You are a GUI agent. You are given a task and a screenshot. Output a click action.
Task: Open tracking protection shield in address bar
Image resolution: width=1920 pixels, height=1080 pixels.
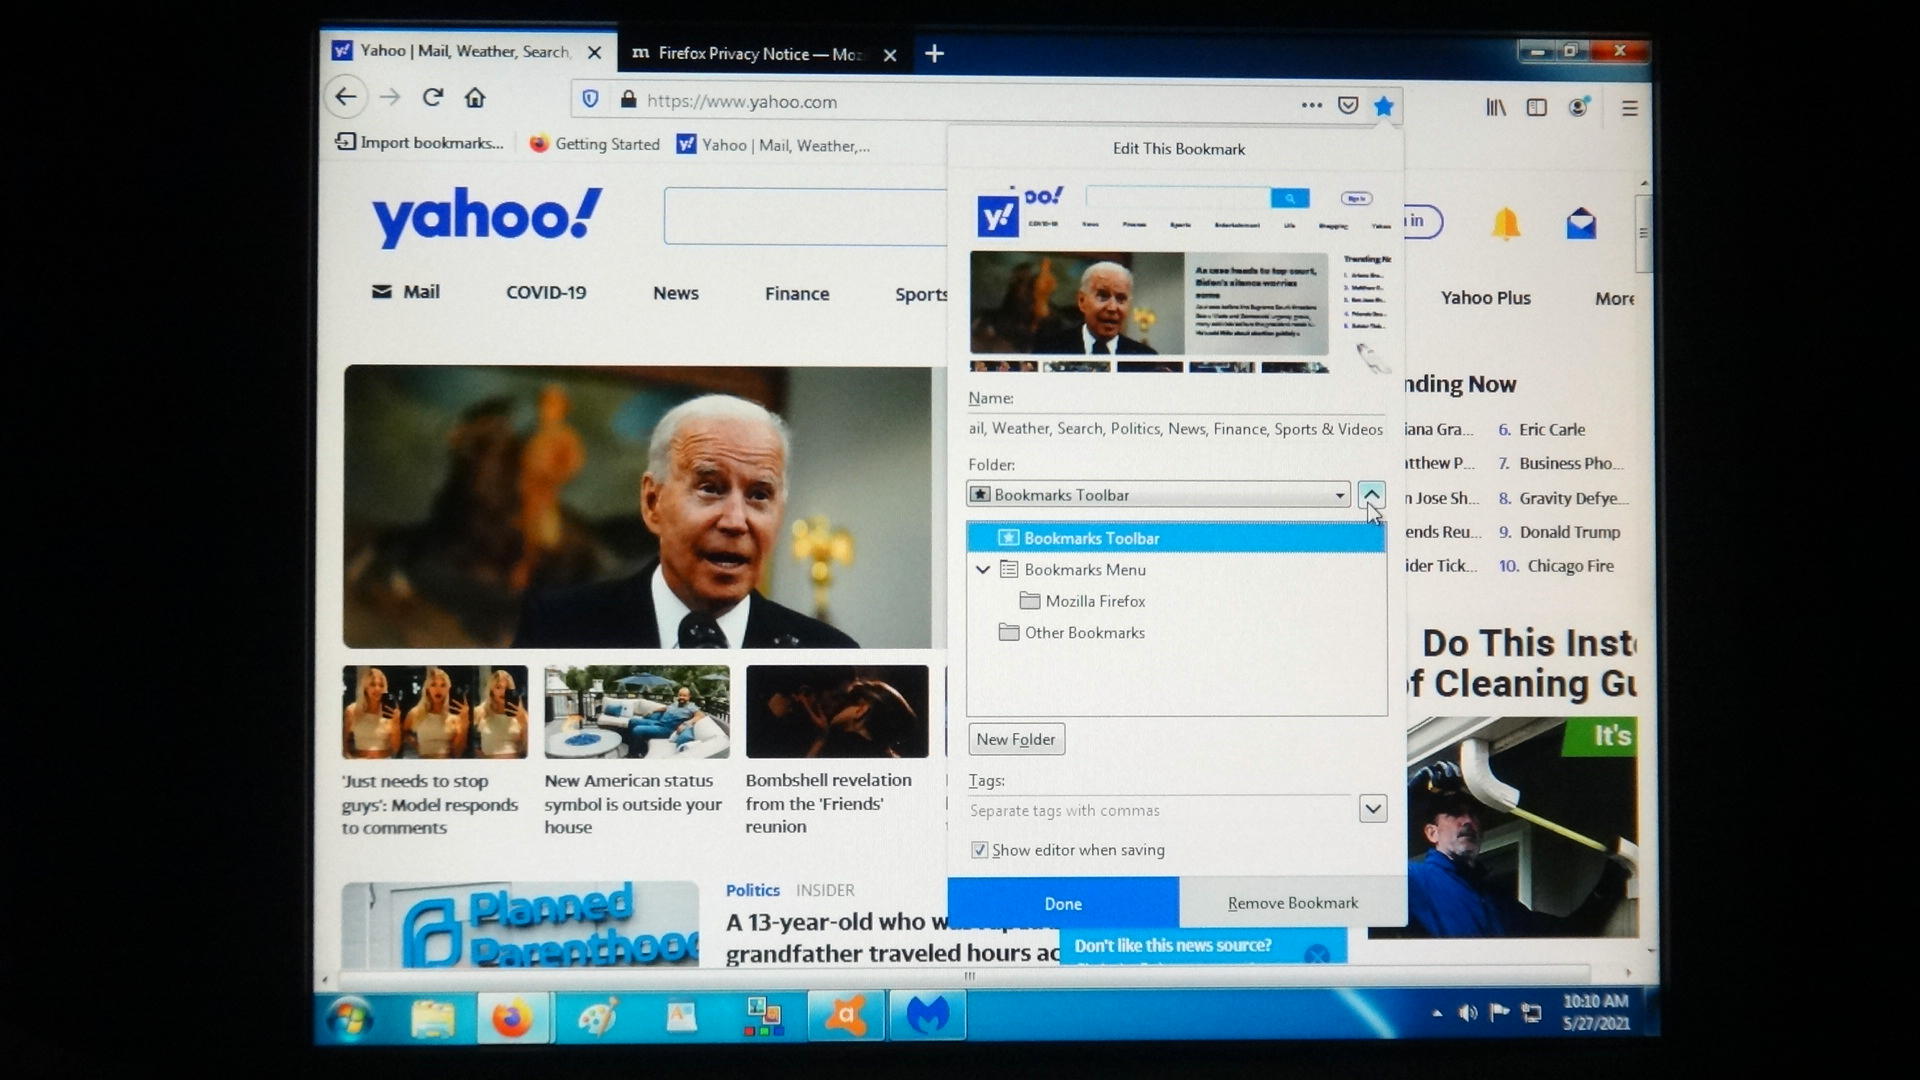click(x=590, y=99)
